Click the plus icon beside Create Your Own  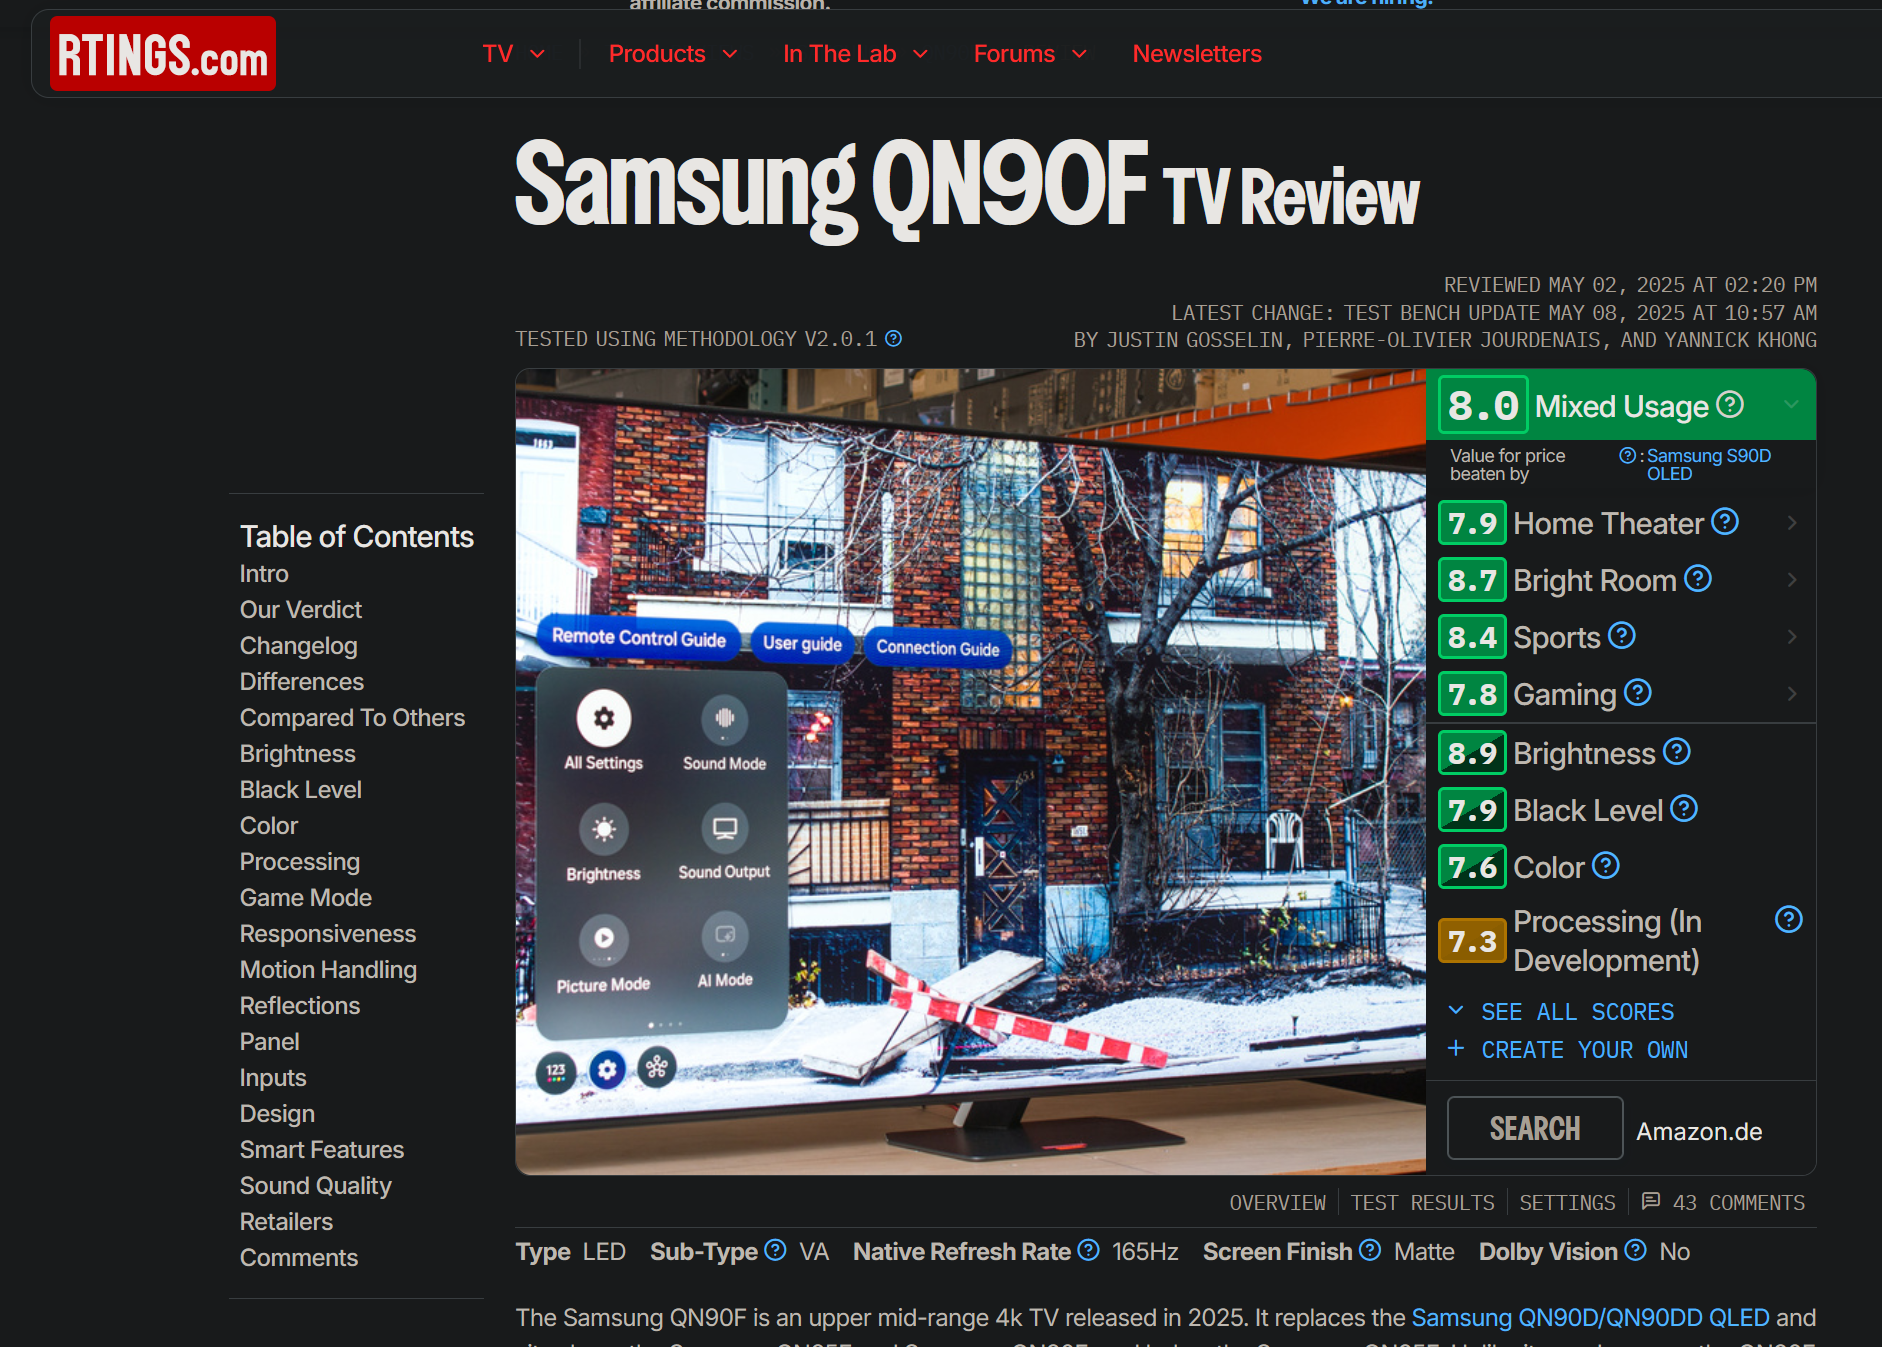1456,1048
